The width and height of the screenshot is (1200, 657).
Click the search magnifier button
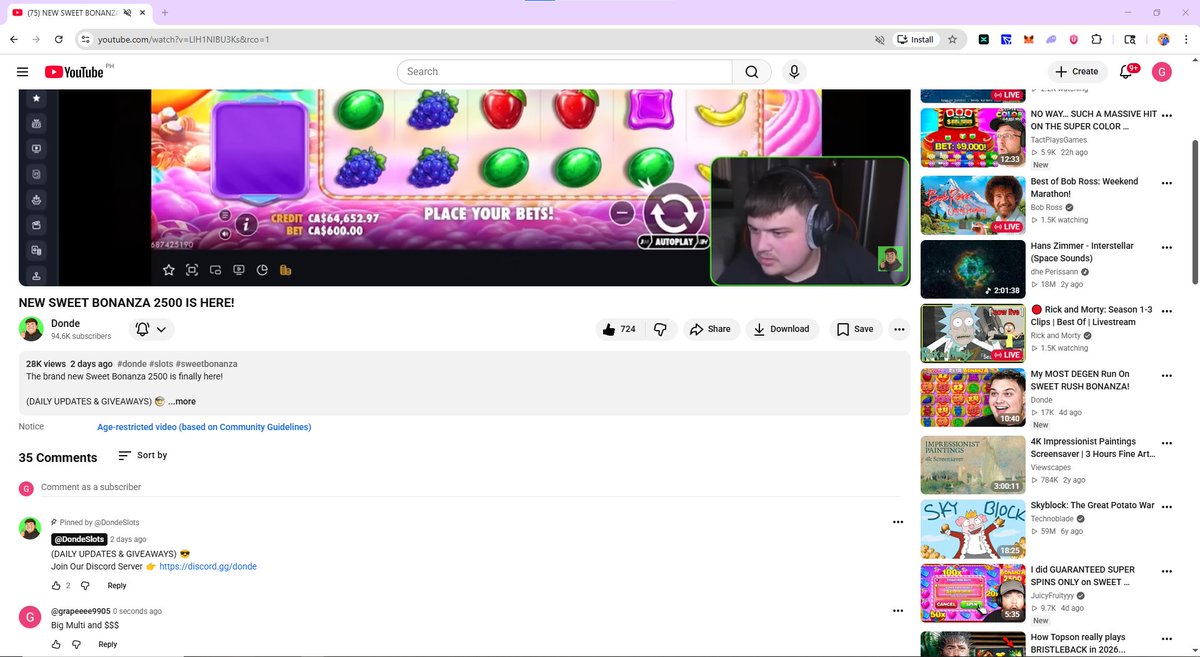tap(752, 71)
